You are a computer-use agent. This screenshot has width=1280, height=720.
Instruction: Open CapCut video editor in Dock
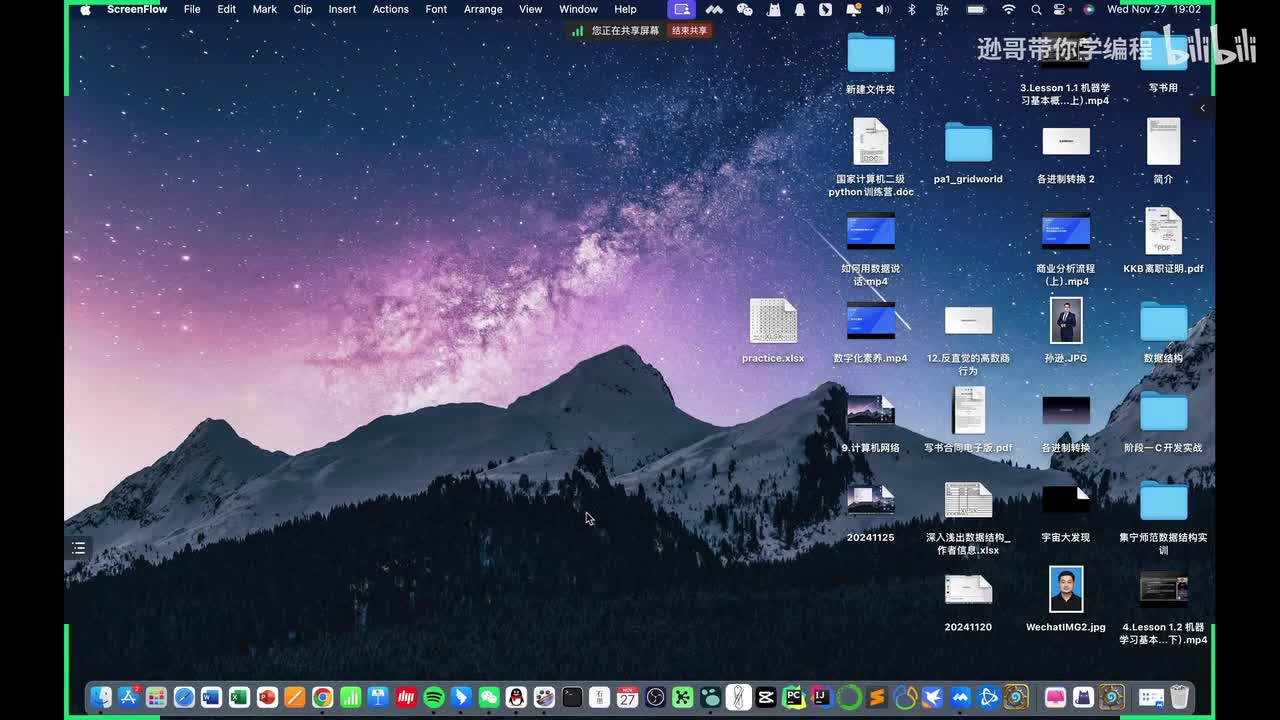[x=766, y=697]
